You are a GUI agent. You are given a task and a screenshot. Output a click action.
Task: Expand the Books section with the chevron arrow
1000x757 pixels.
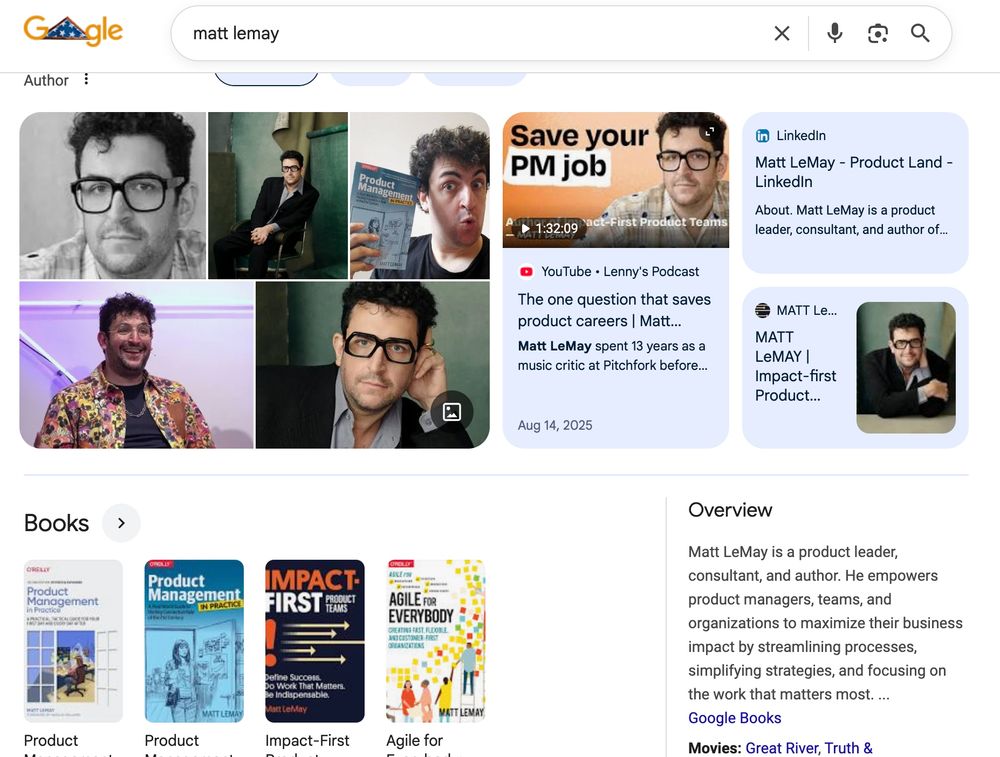click(x=121, y=522)
